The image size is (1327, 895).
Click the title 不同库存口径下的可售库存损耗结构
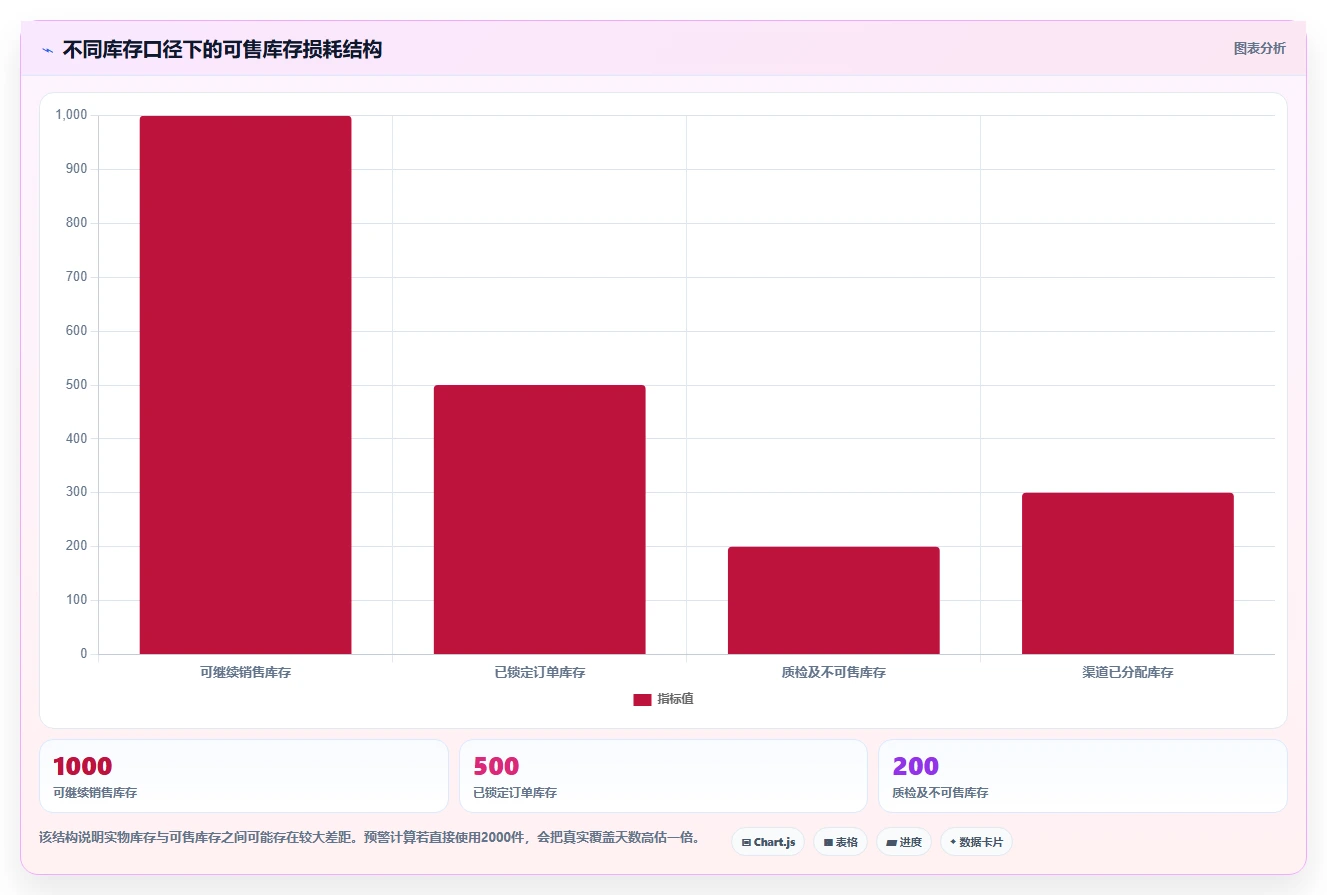(222, 49)
